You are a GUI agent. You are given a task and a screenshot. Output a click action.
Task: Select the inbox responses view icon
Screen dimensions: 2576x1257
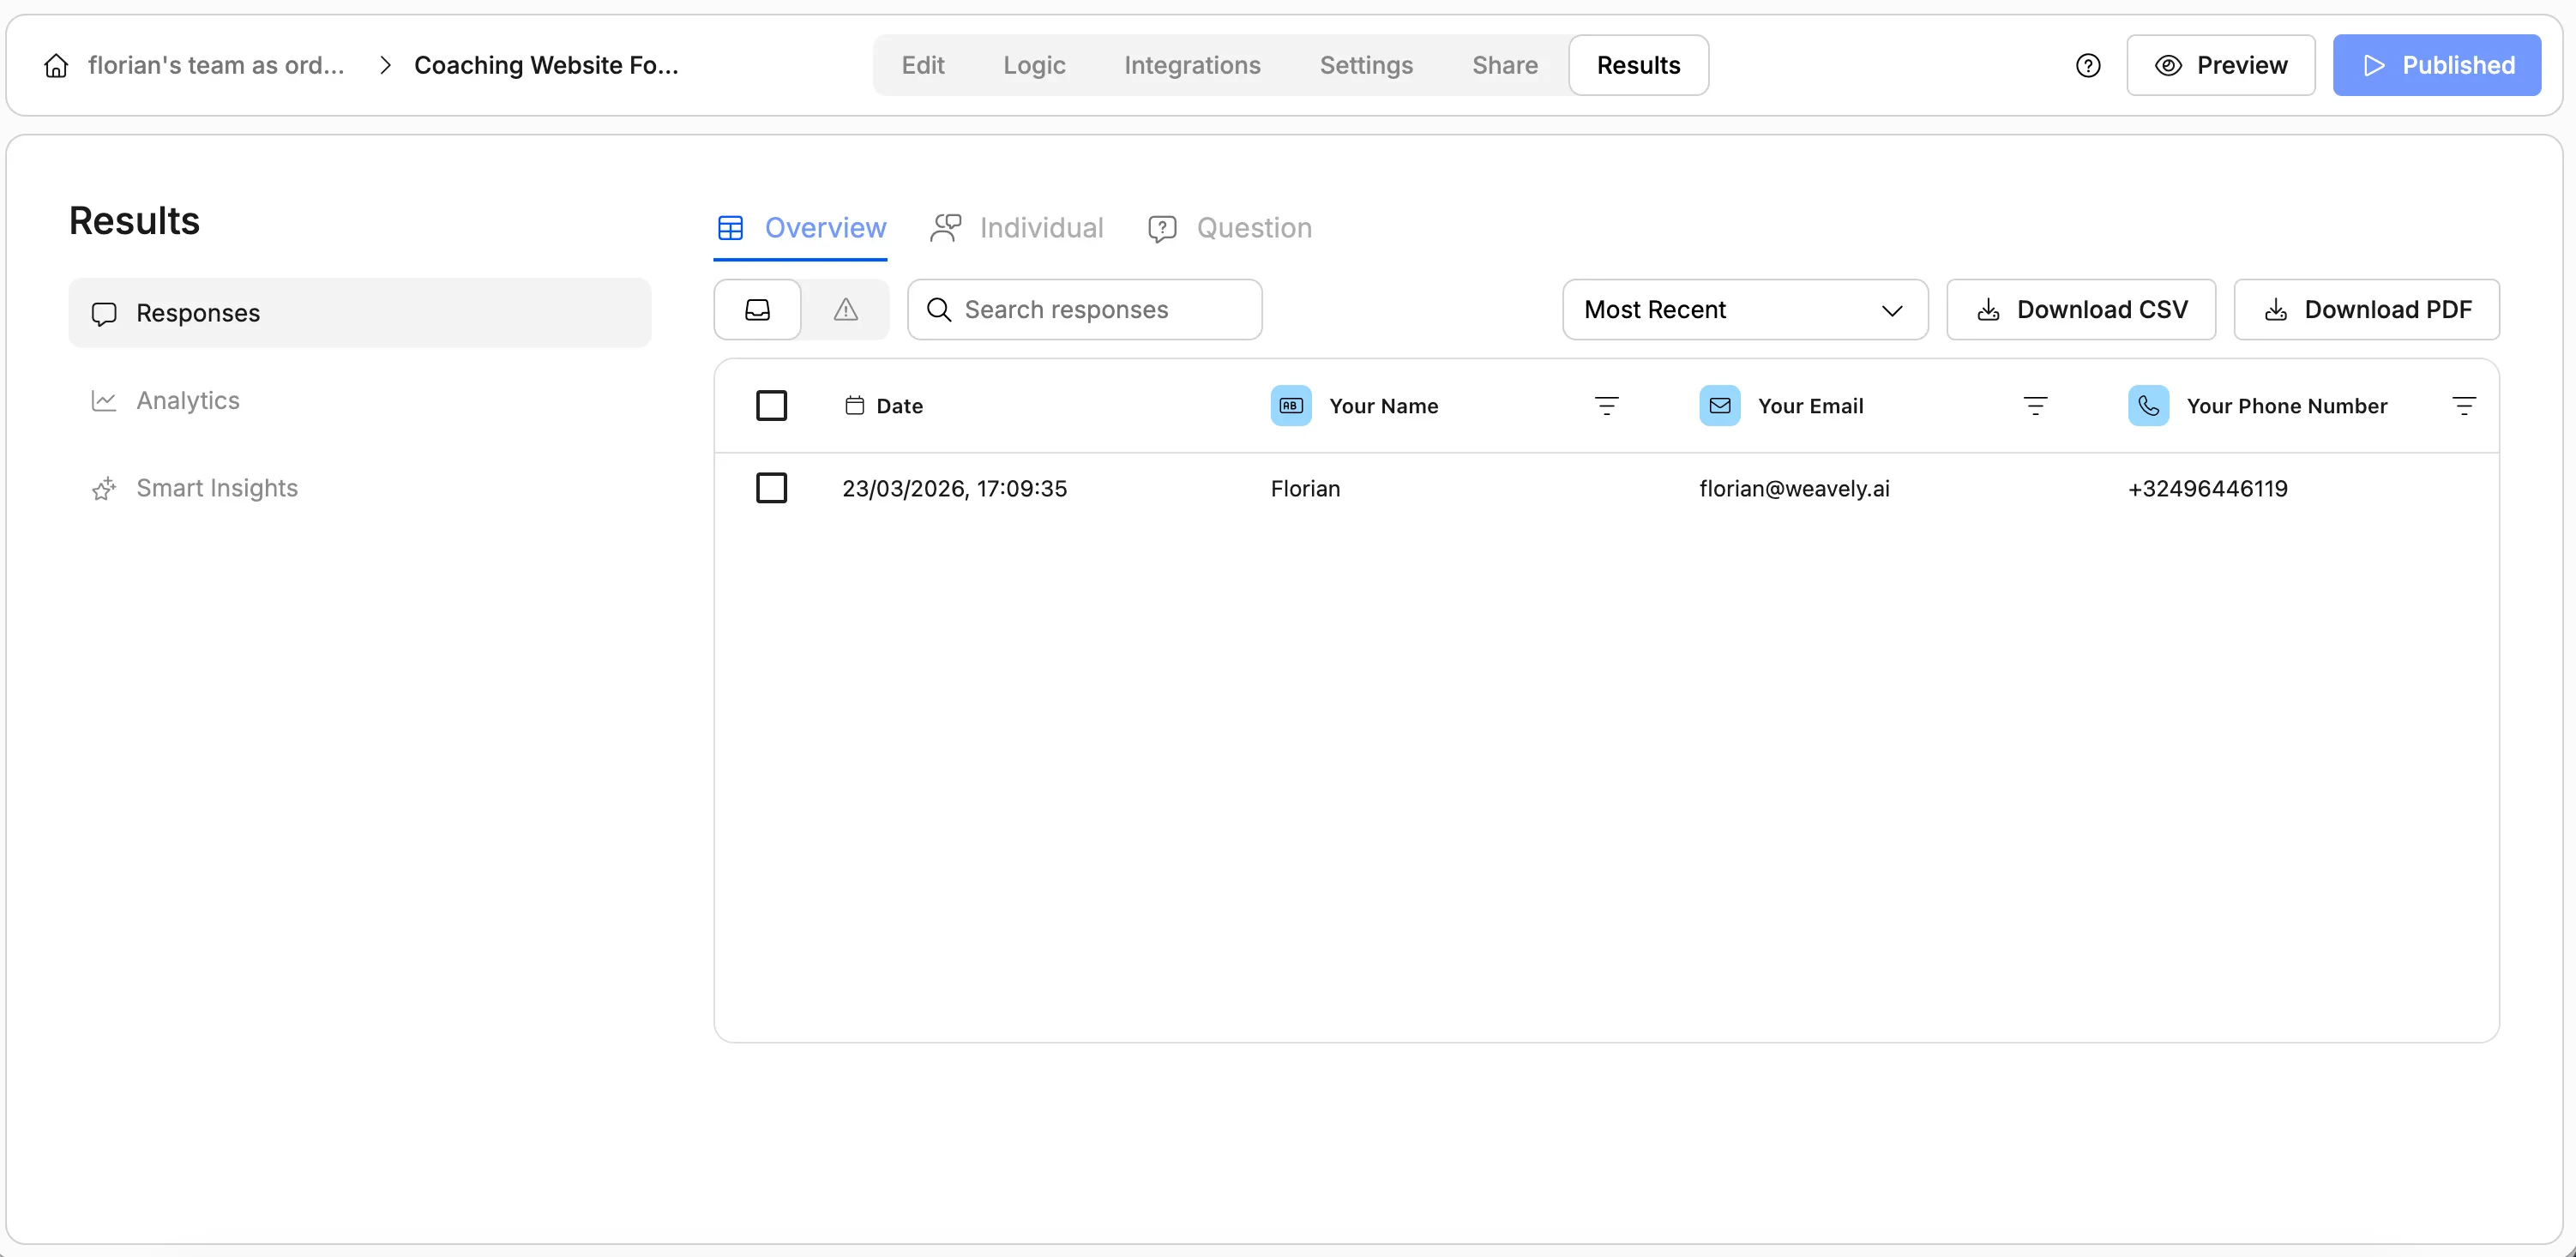point(757,309)
